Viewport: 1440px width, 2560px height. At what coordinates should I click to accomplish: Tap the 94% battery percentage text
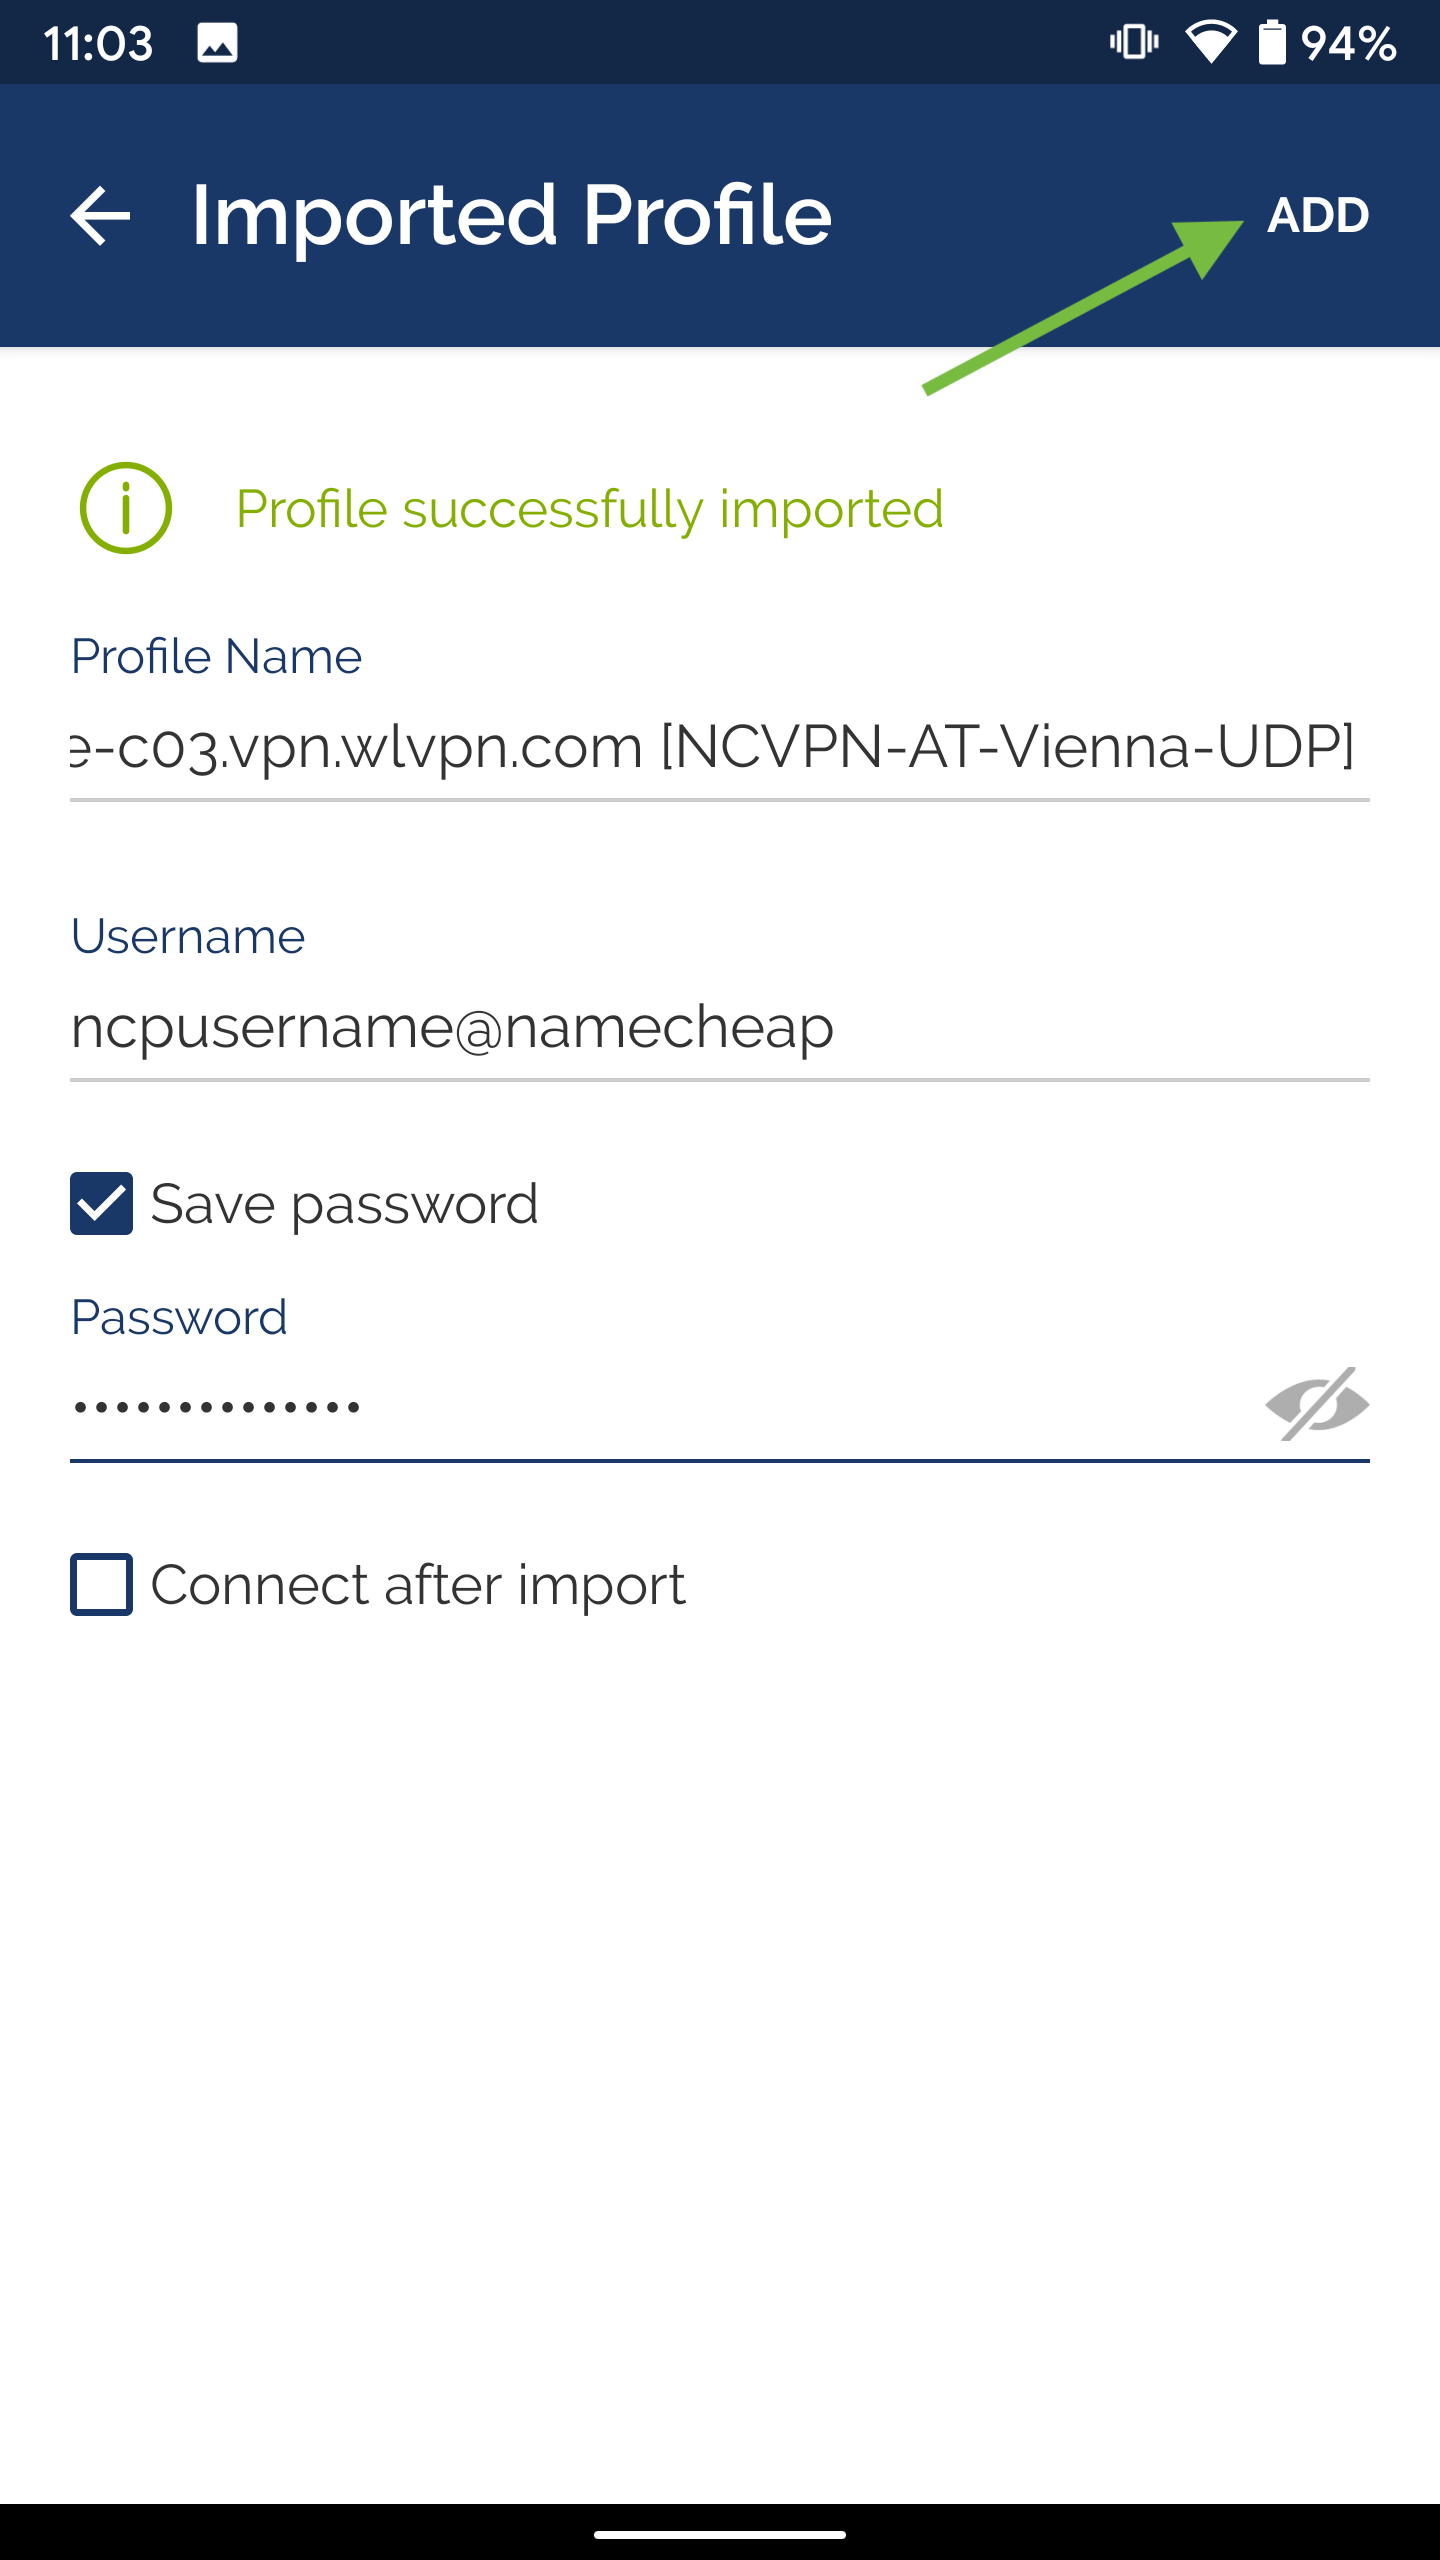click(1349, 44)
